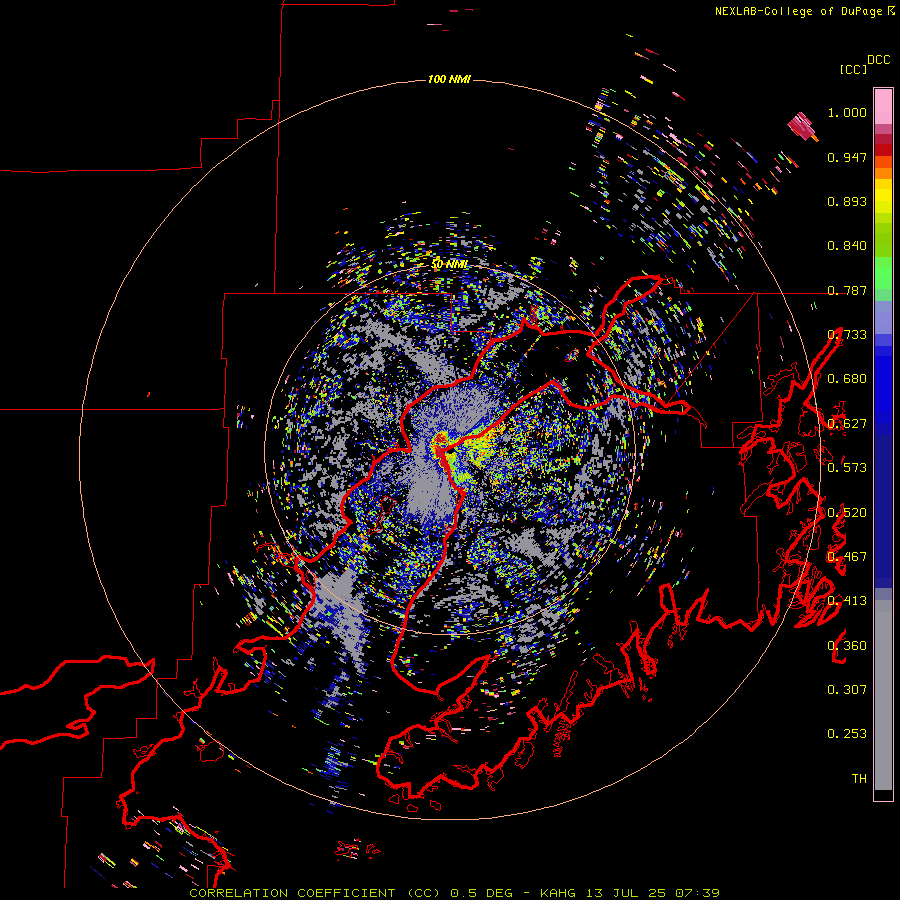Click the CORRELATION COEFFICIENT (CC) product title

[315, 893]
